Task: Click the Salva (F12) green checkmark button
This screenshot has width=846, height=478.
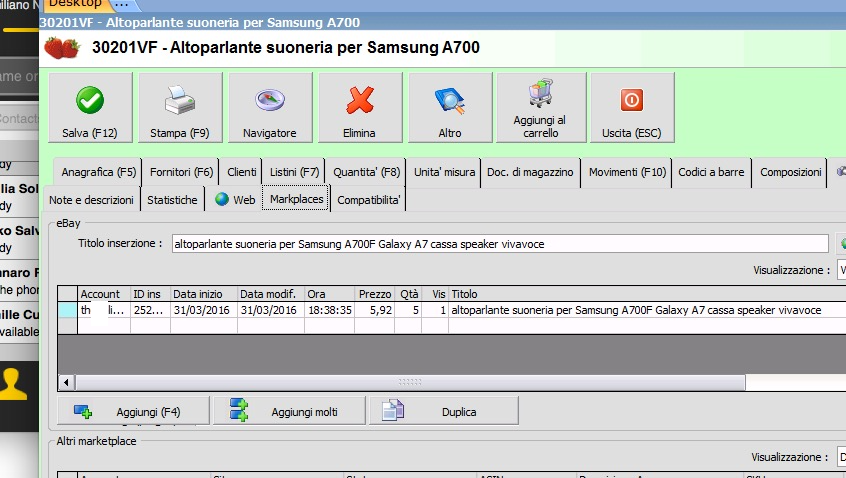Action: pos(90,108)
